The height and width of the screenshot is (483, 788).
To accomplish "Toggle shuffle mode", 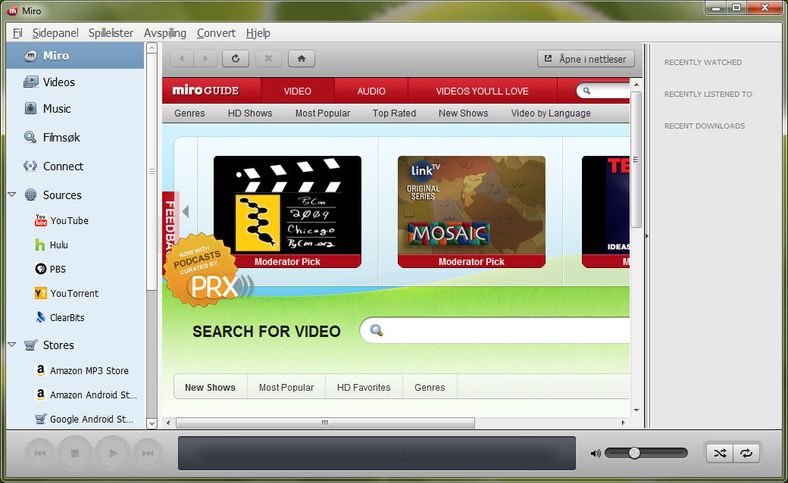I will pos(720,453).
